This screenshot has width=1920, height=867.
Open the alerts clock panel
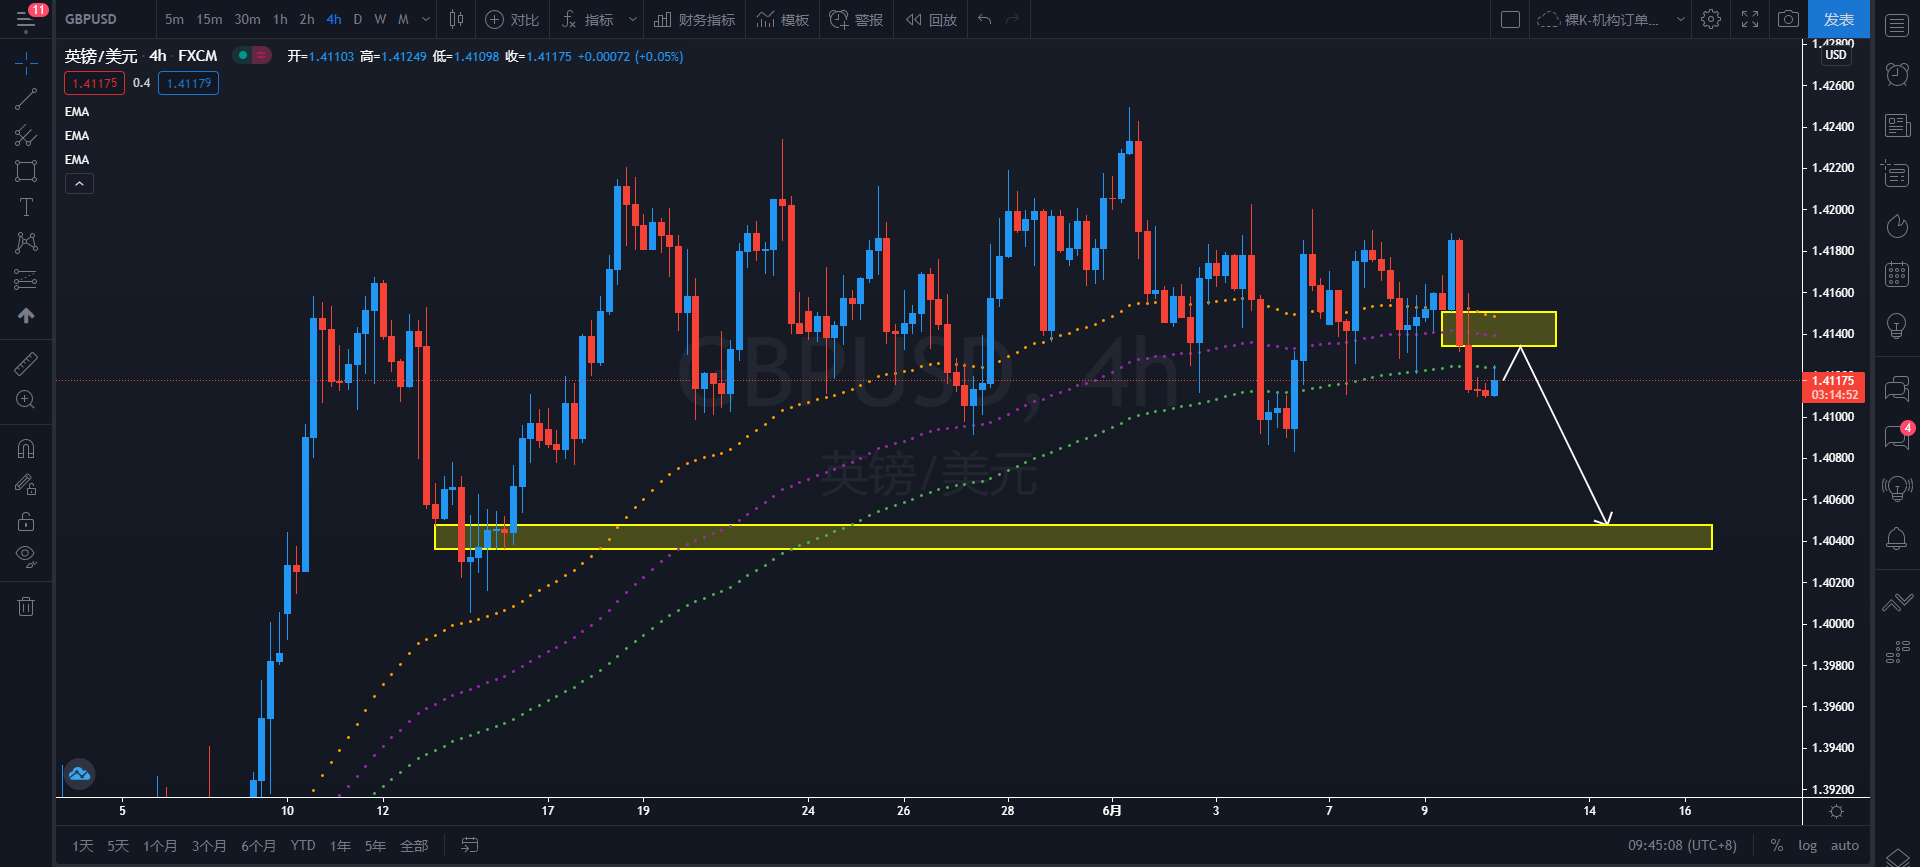[x=1897, y=74]
